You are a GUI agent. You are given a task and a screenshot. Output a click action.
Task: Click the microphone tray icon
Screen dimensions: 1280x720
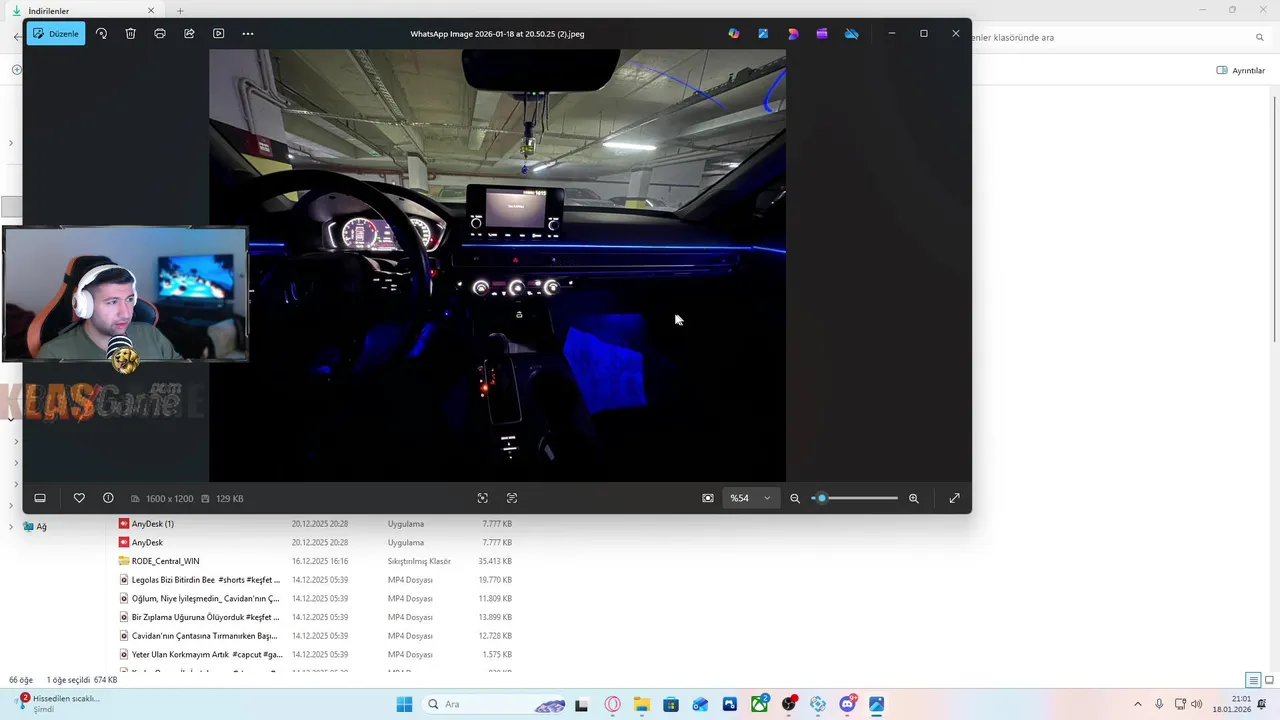click(1159, 704)
